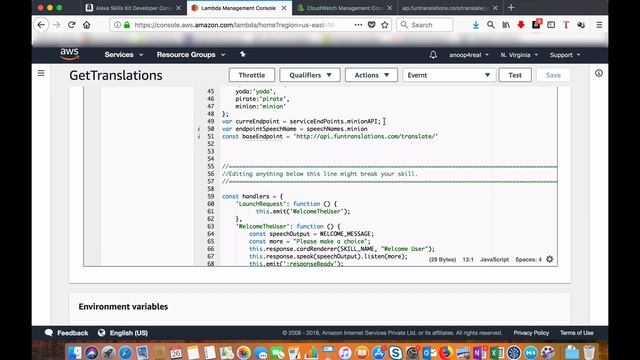
Task: Run the function with Test button
Action: point(515,75)
